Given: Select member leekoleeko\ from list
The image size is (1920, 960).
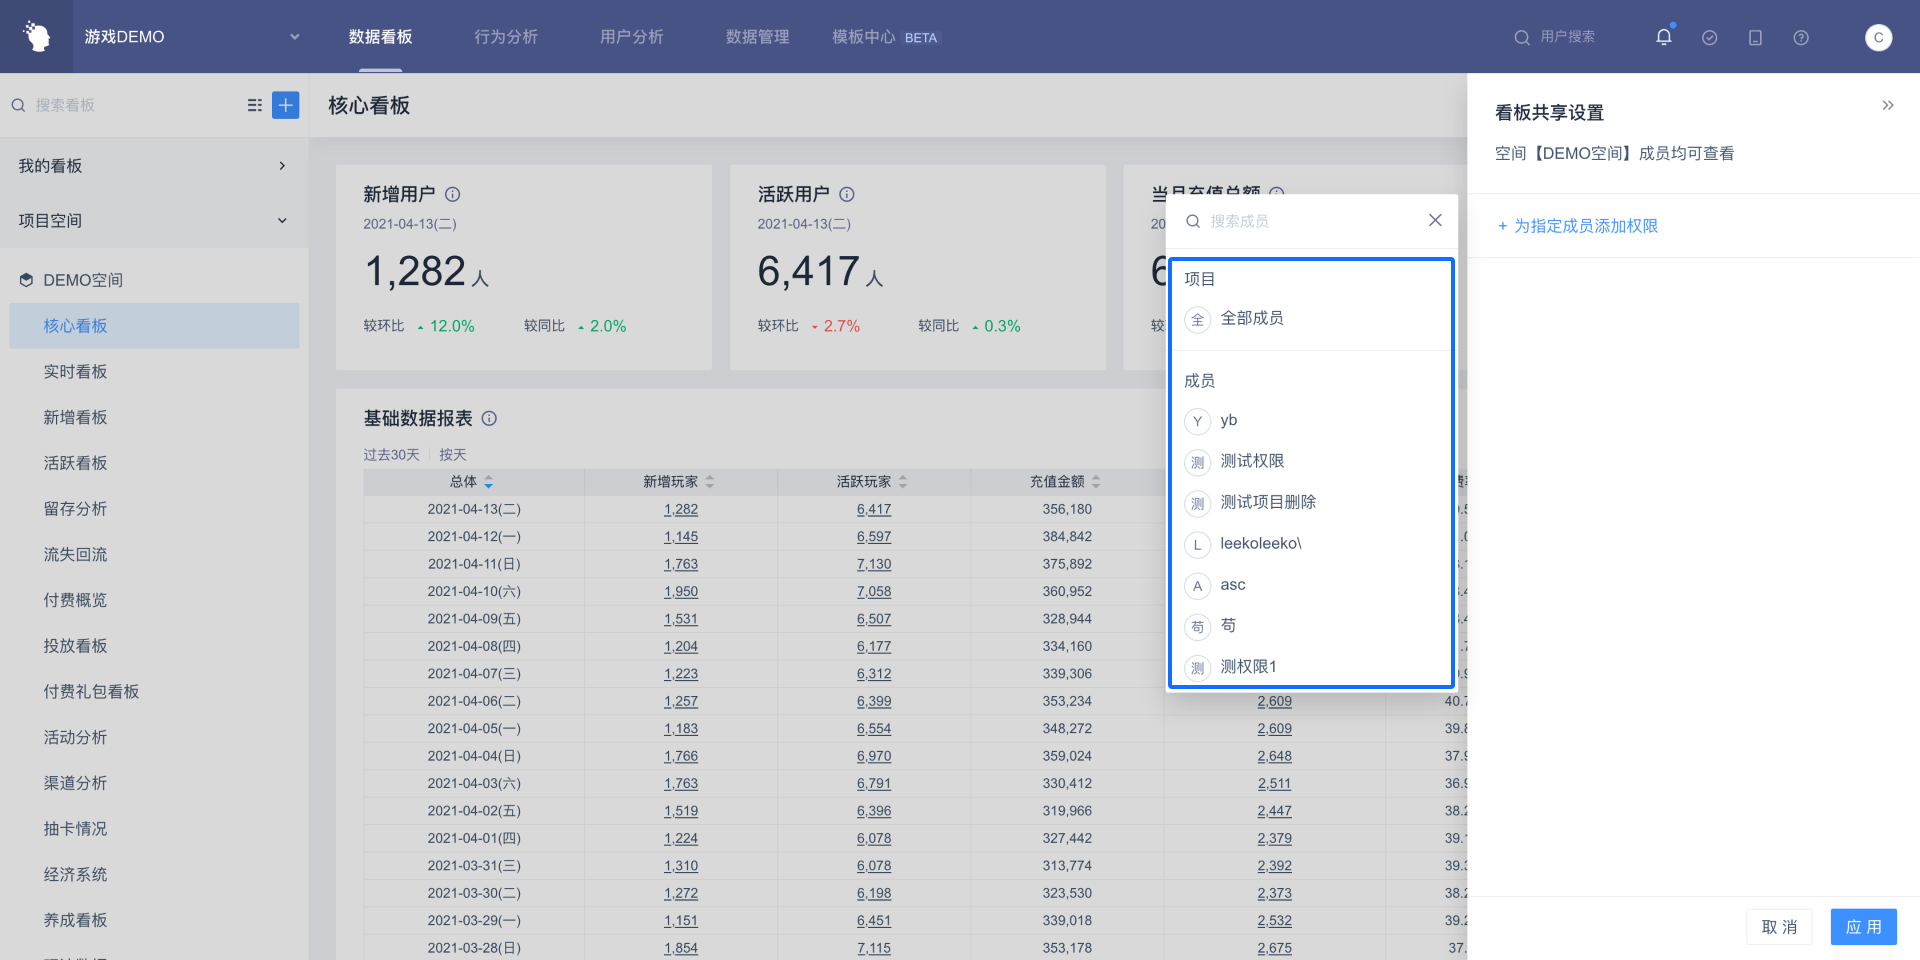Looking at the screenshot, I should coord(1260,543).
